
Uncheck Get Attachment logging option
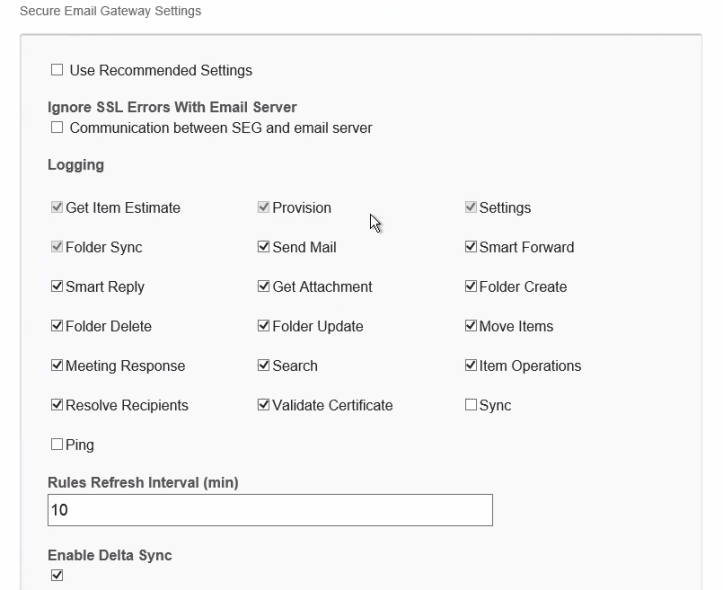(x=264, y=287)
